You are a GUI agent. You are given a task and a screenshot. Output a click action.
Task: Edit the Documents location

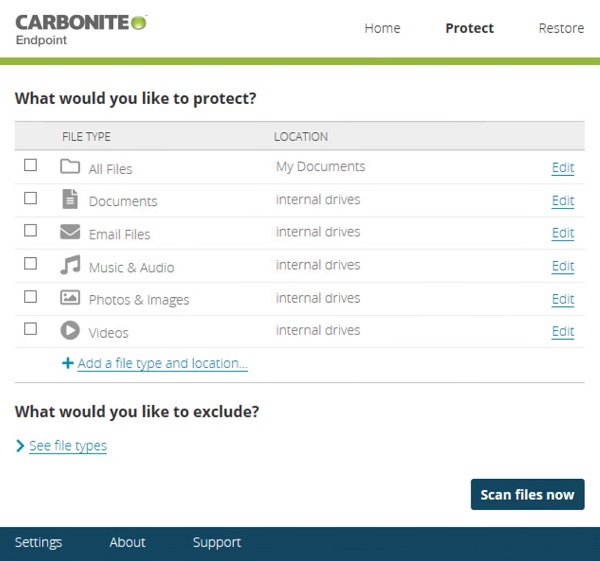[x=563, y=200]
